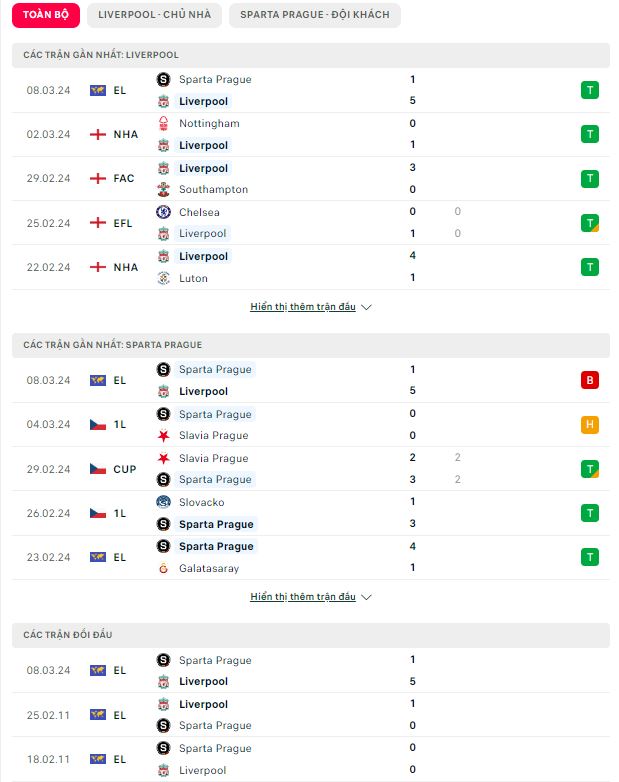Click the Slovacko club crest icon

pyautogui.click(x=163, y=502)
